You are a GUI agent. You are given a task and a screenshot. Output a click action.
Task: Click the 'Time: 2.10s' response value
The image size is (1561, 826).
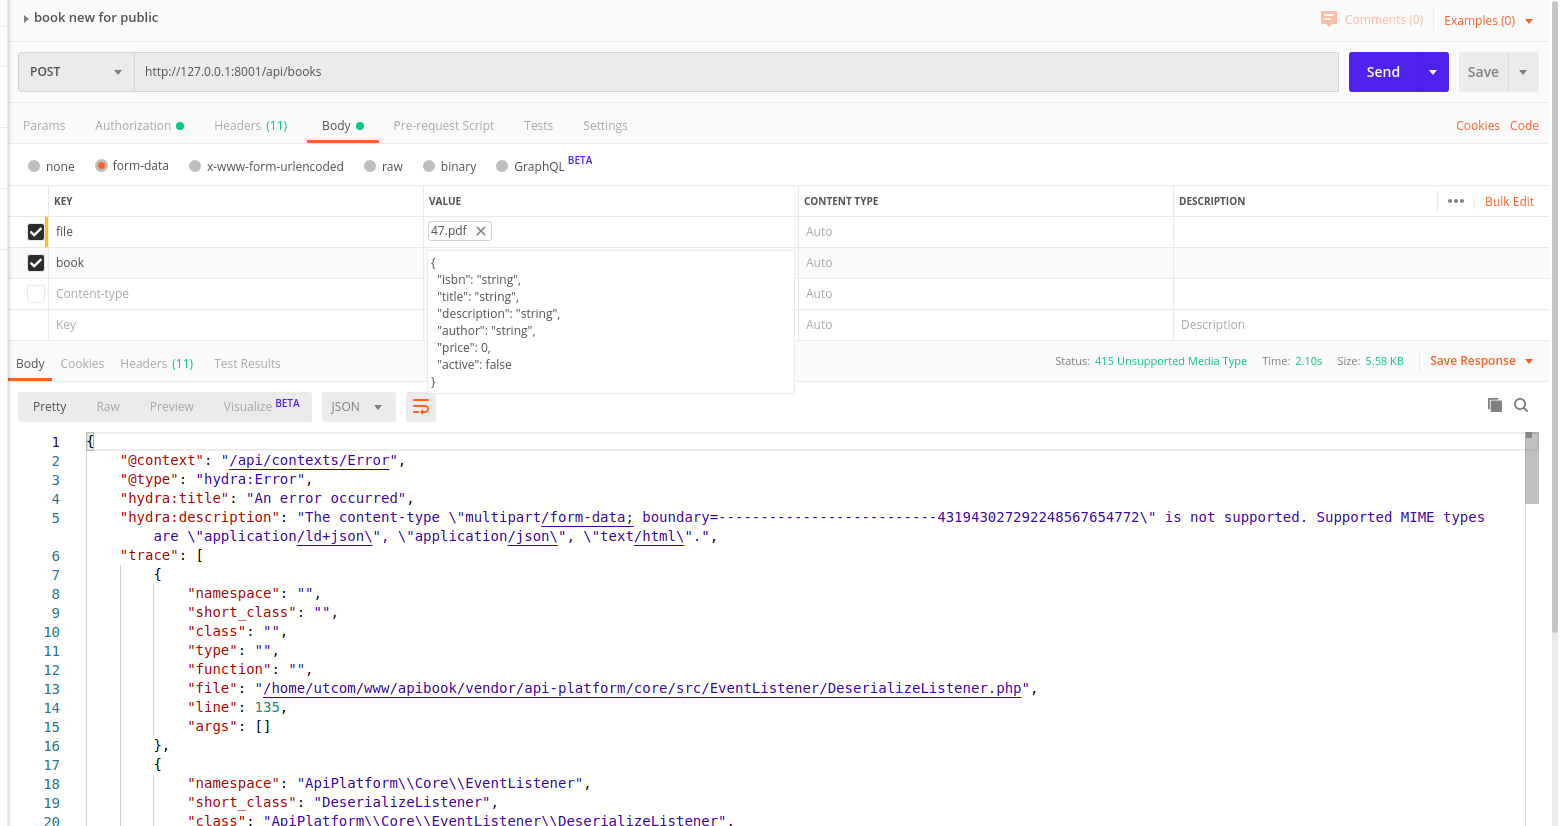coord(1292,361)
